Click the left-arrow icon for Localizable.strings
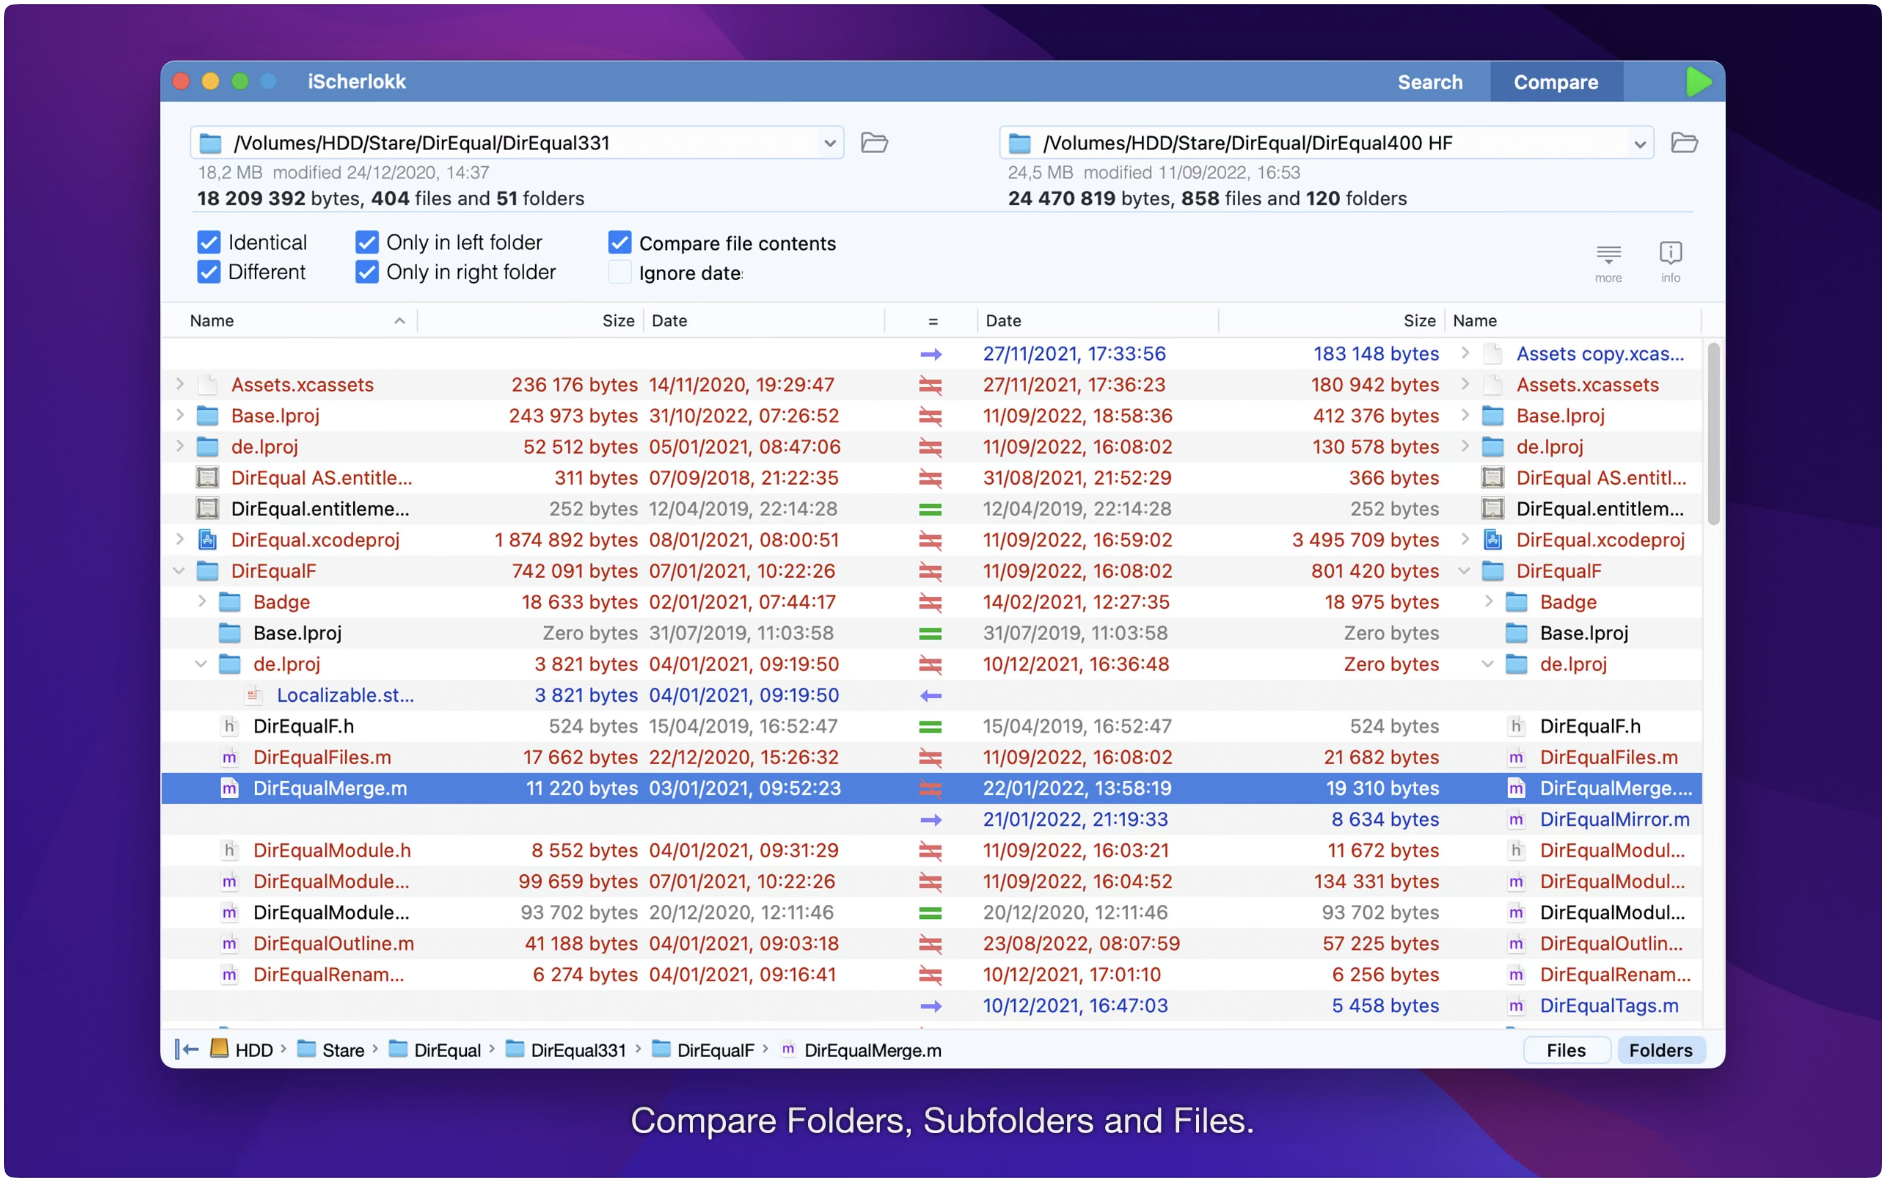The width and height of the screenshot is (1884, 1180). point(930,695)
